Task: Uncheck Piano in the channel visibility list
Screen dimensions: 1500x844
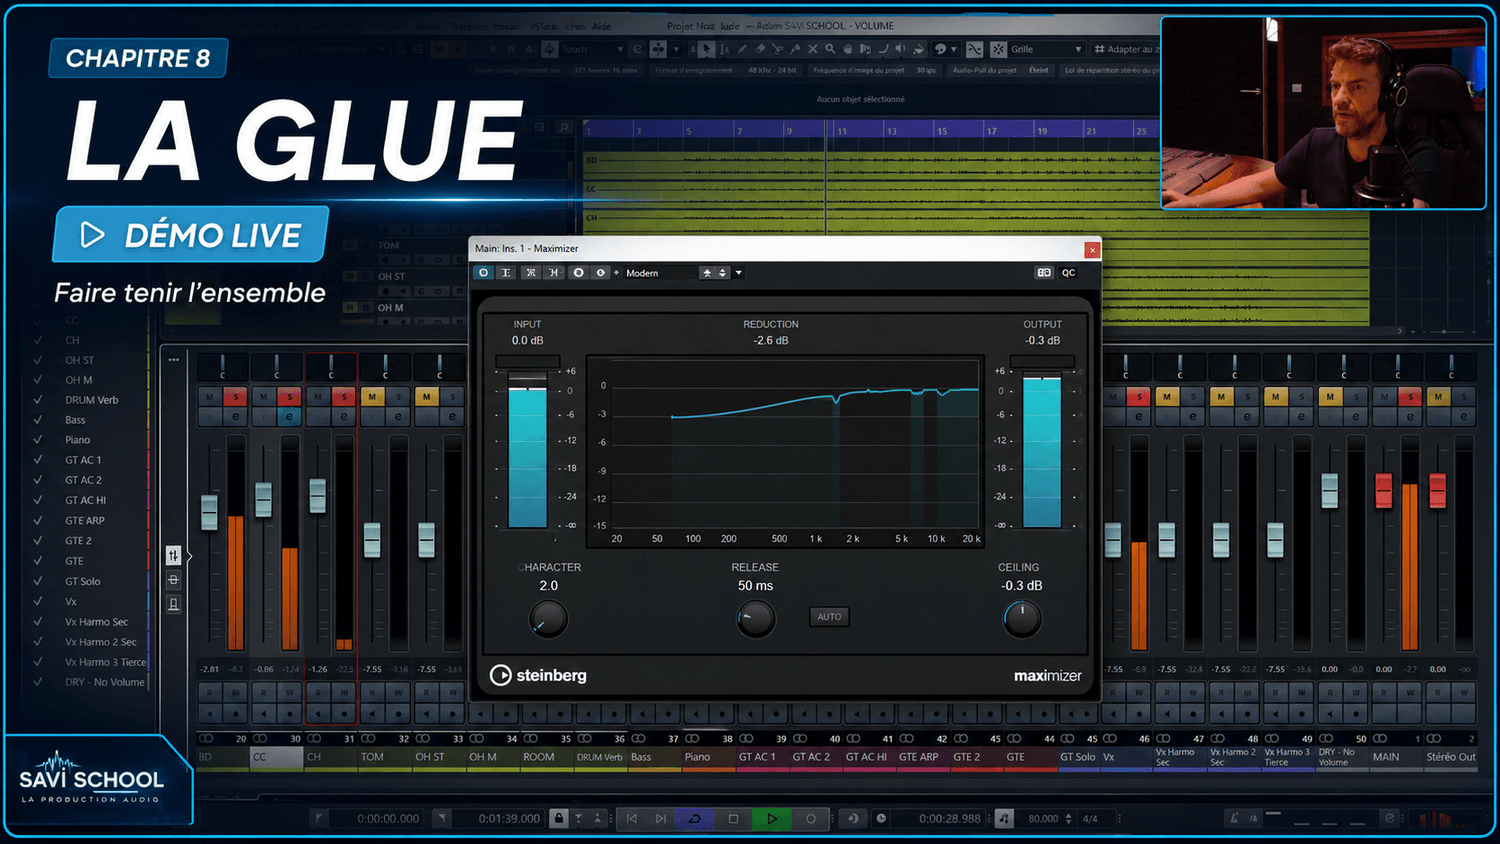Action: [x=38, y=440]
